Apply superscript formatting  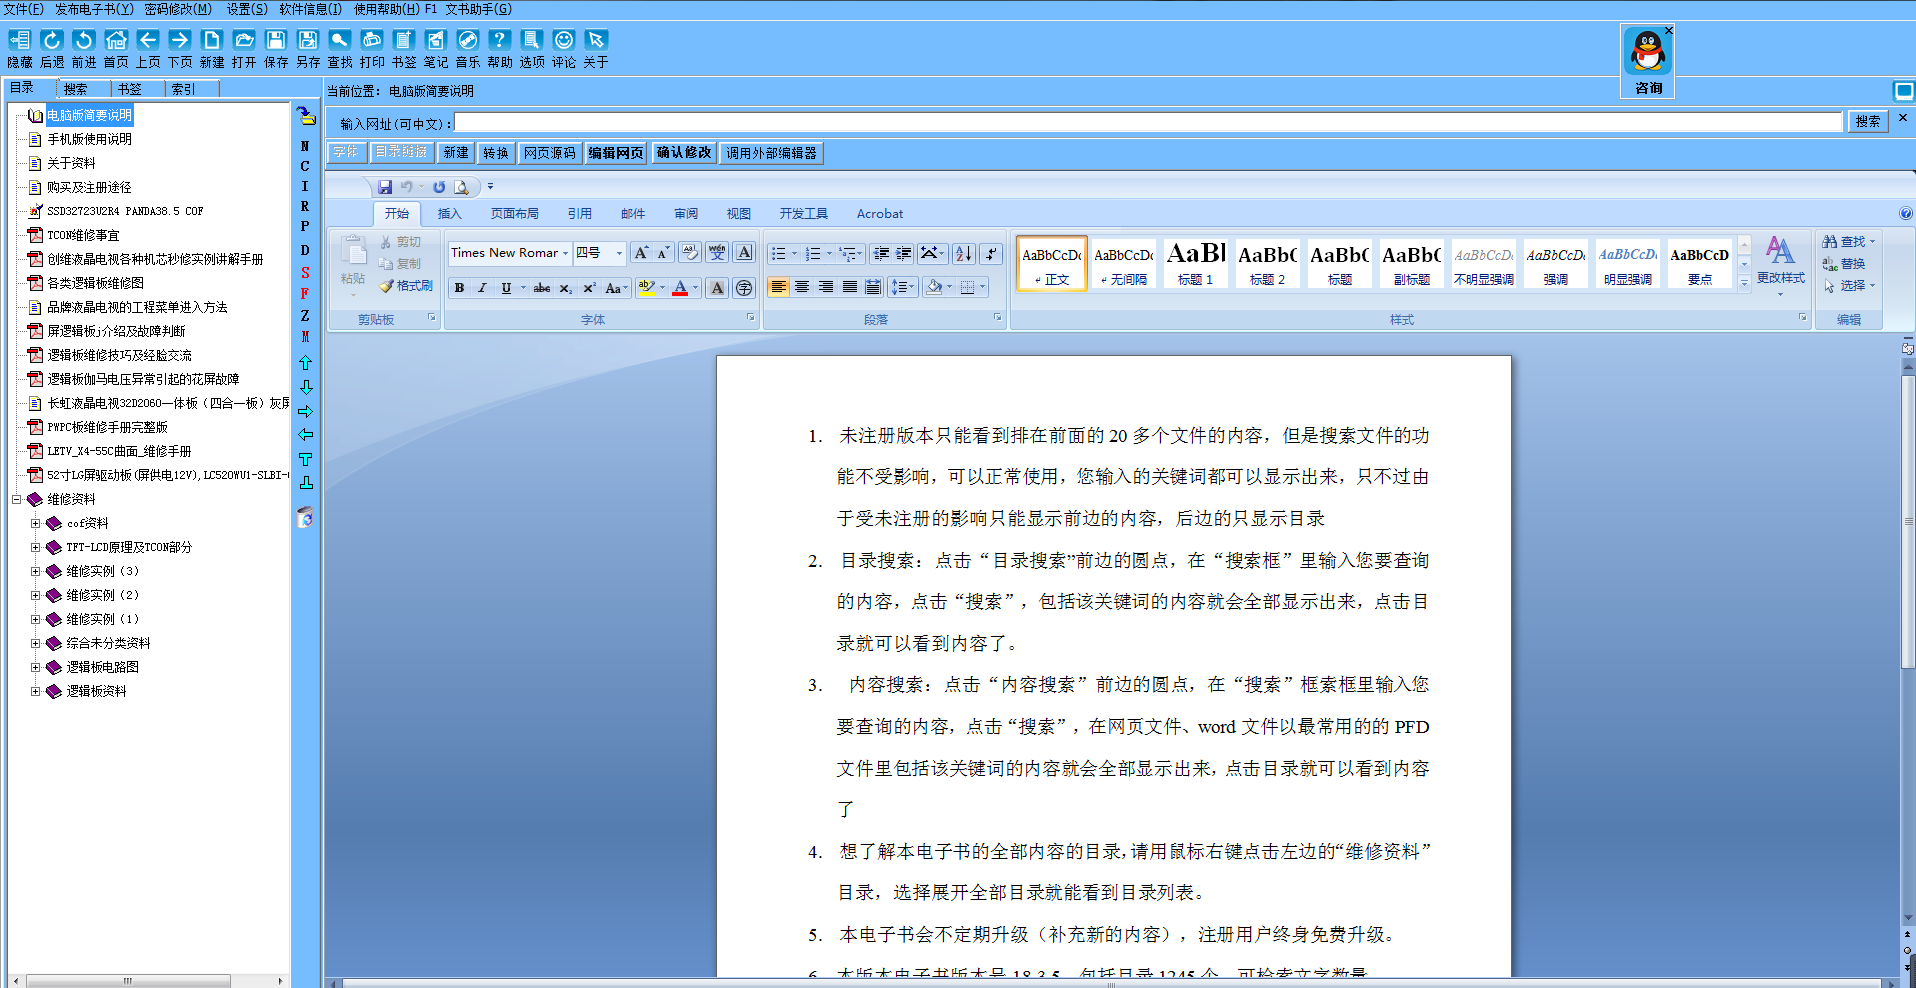(589, 288)
